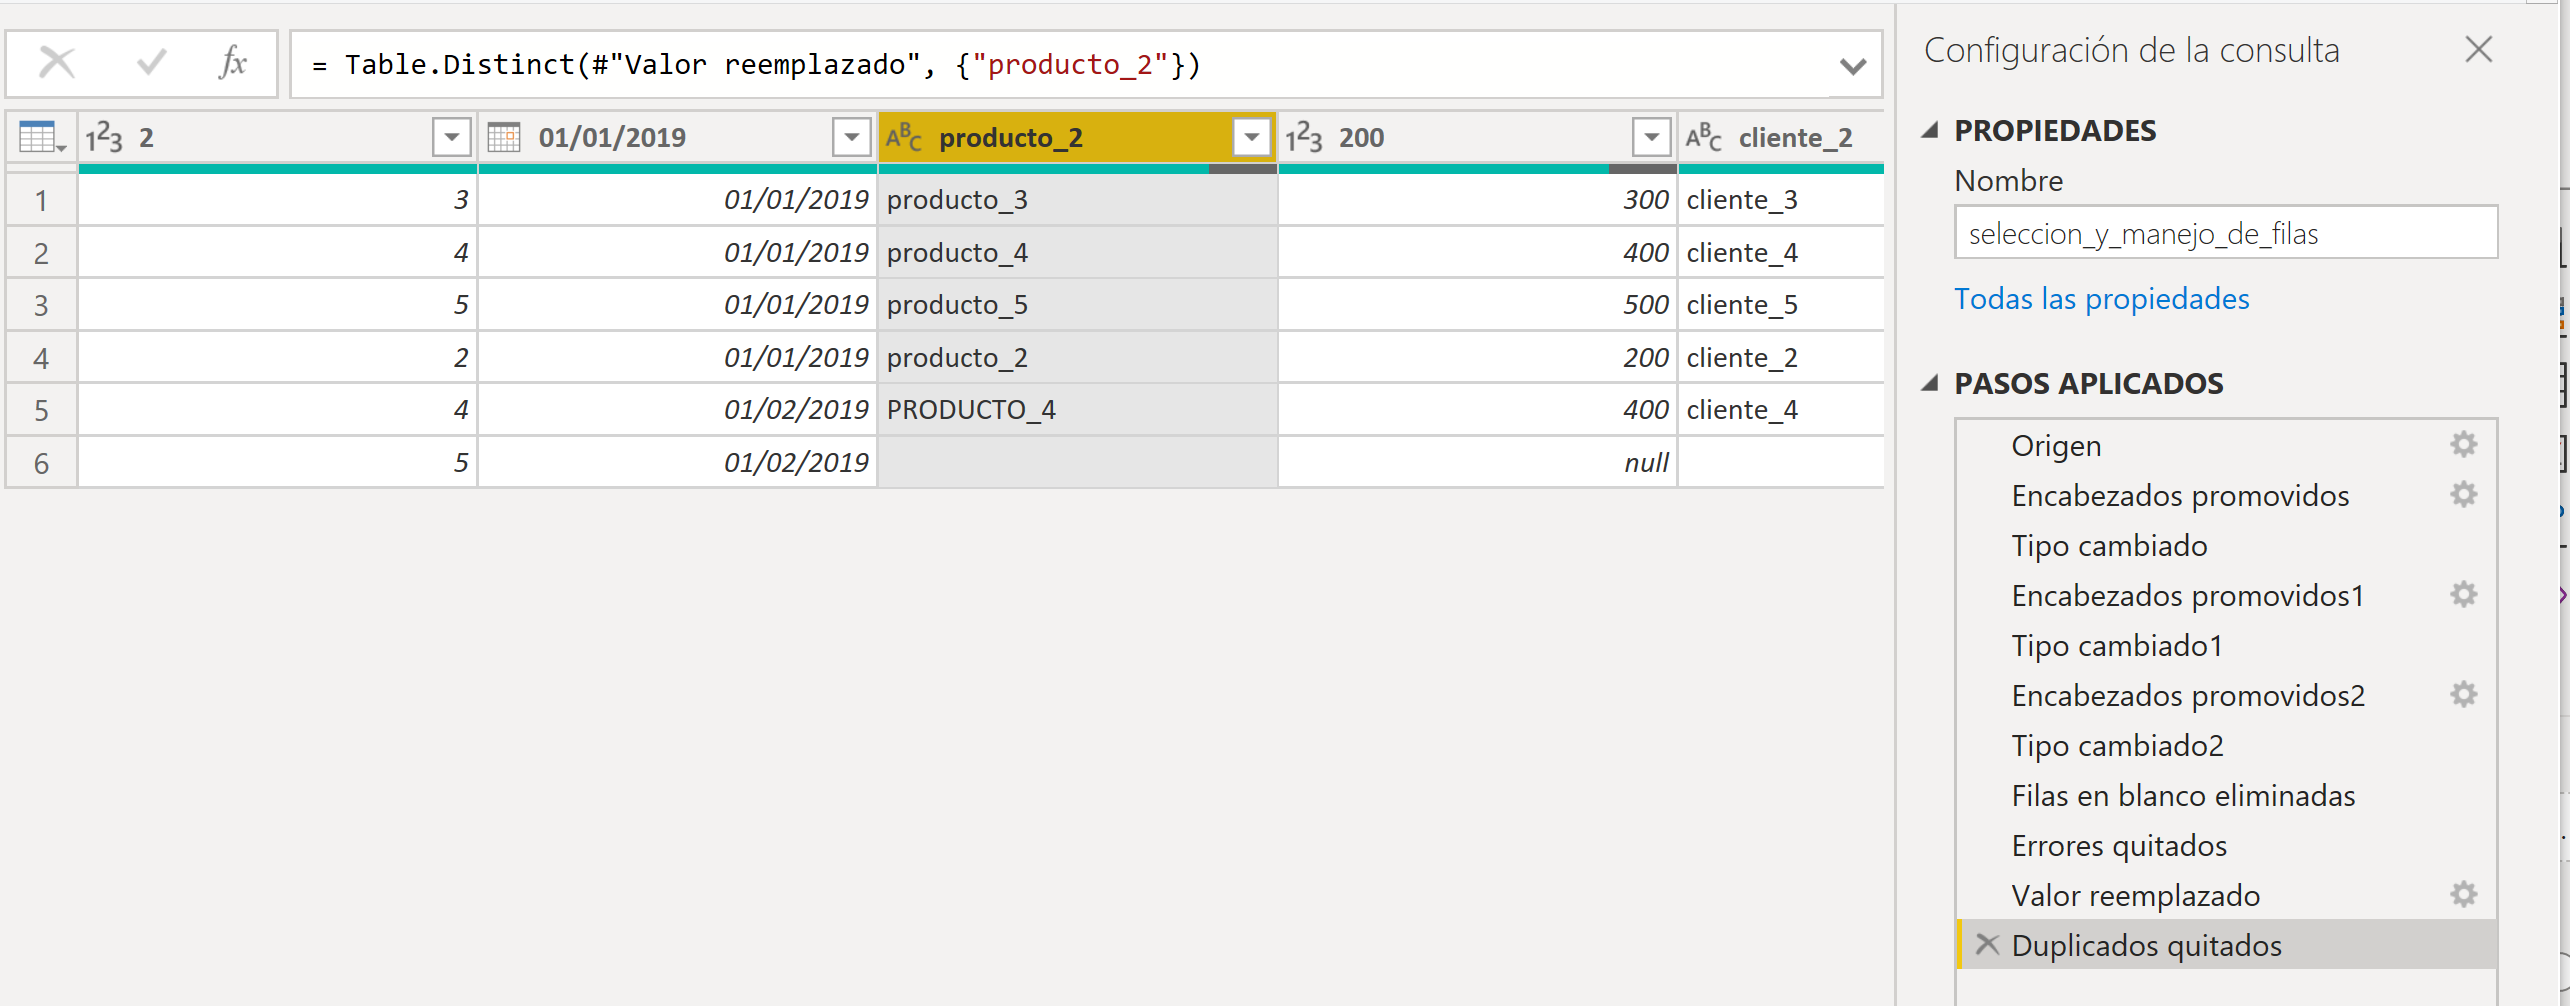Close the Configuración de la consulta pane
Screen dimensions: 2570x1006
pos(2478,49)
